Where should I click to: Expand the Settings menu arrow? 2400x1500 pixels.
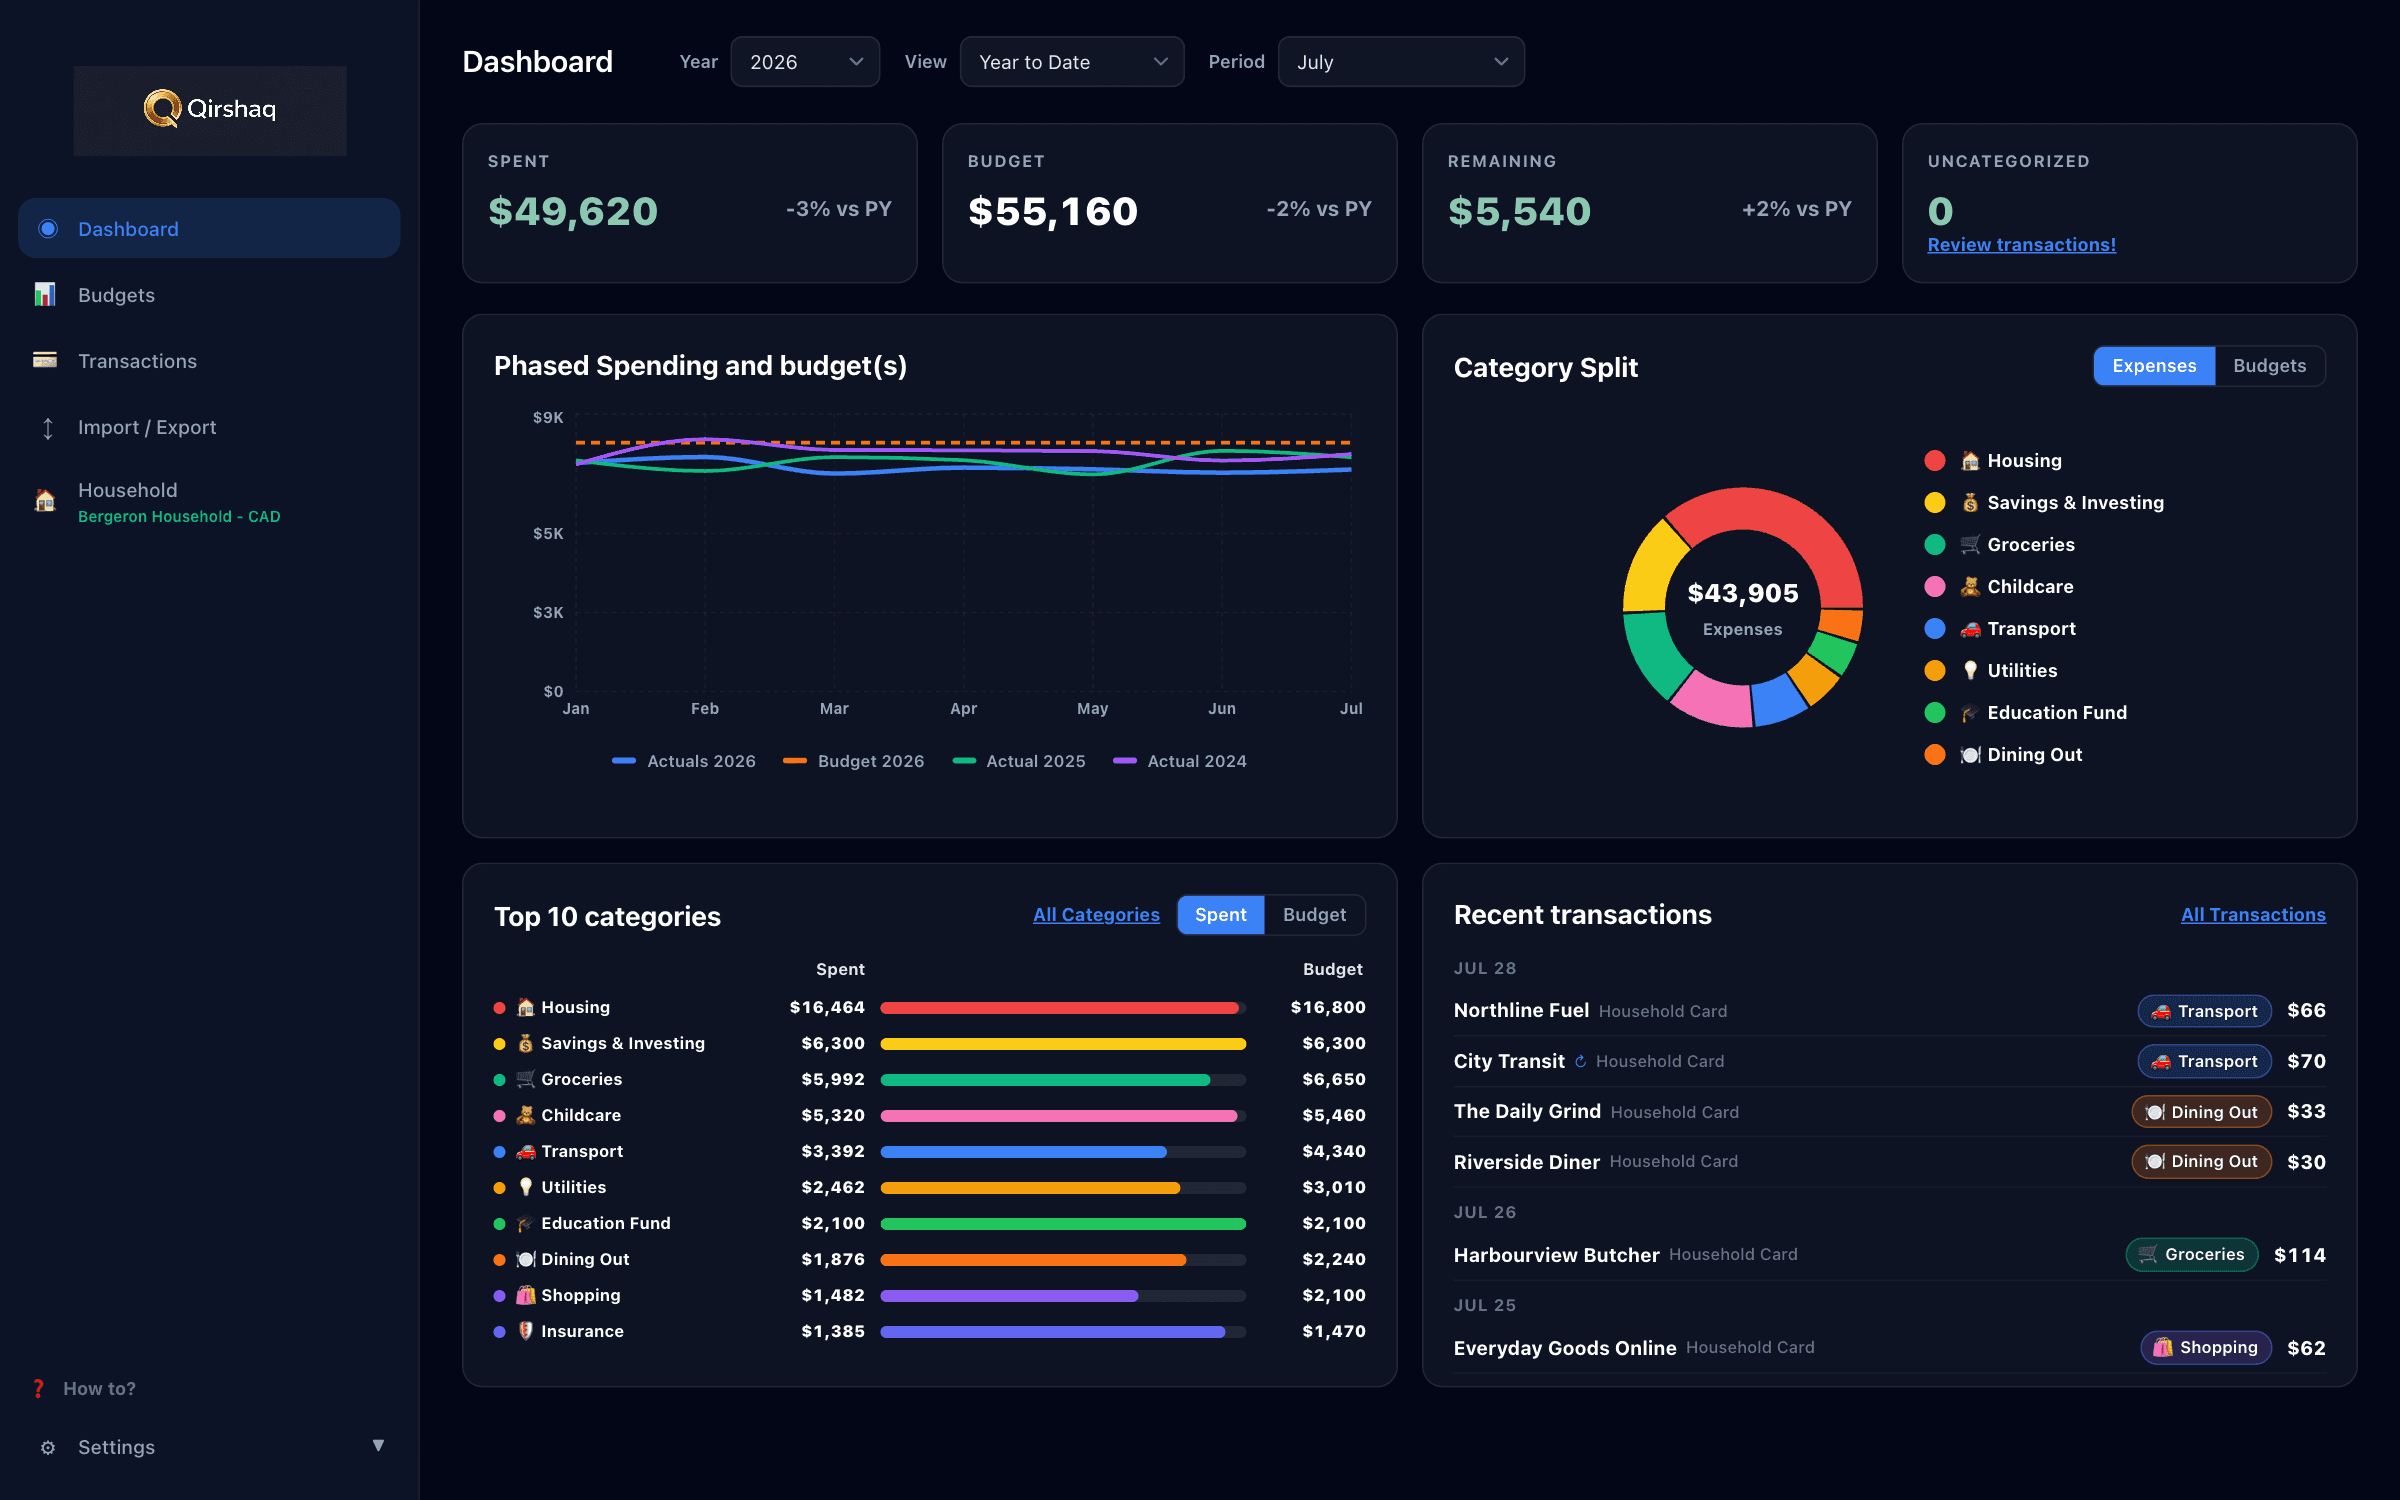pos(378,1446)
